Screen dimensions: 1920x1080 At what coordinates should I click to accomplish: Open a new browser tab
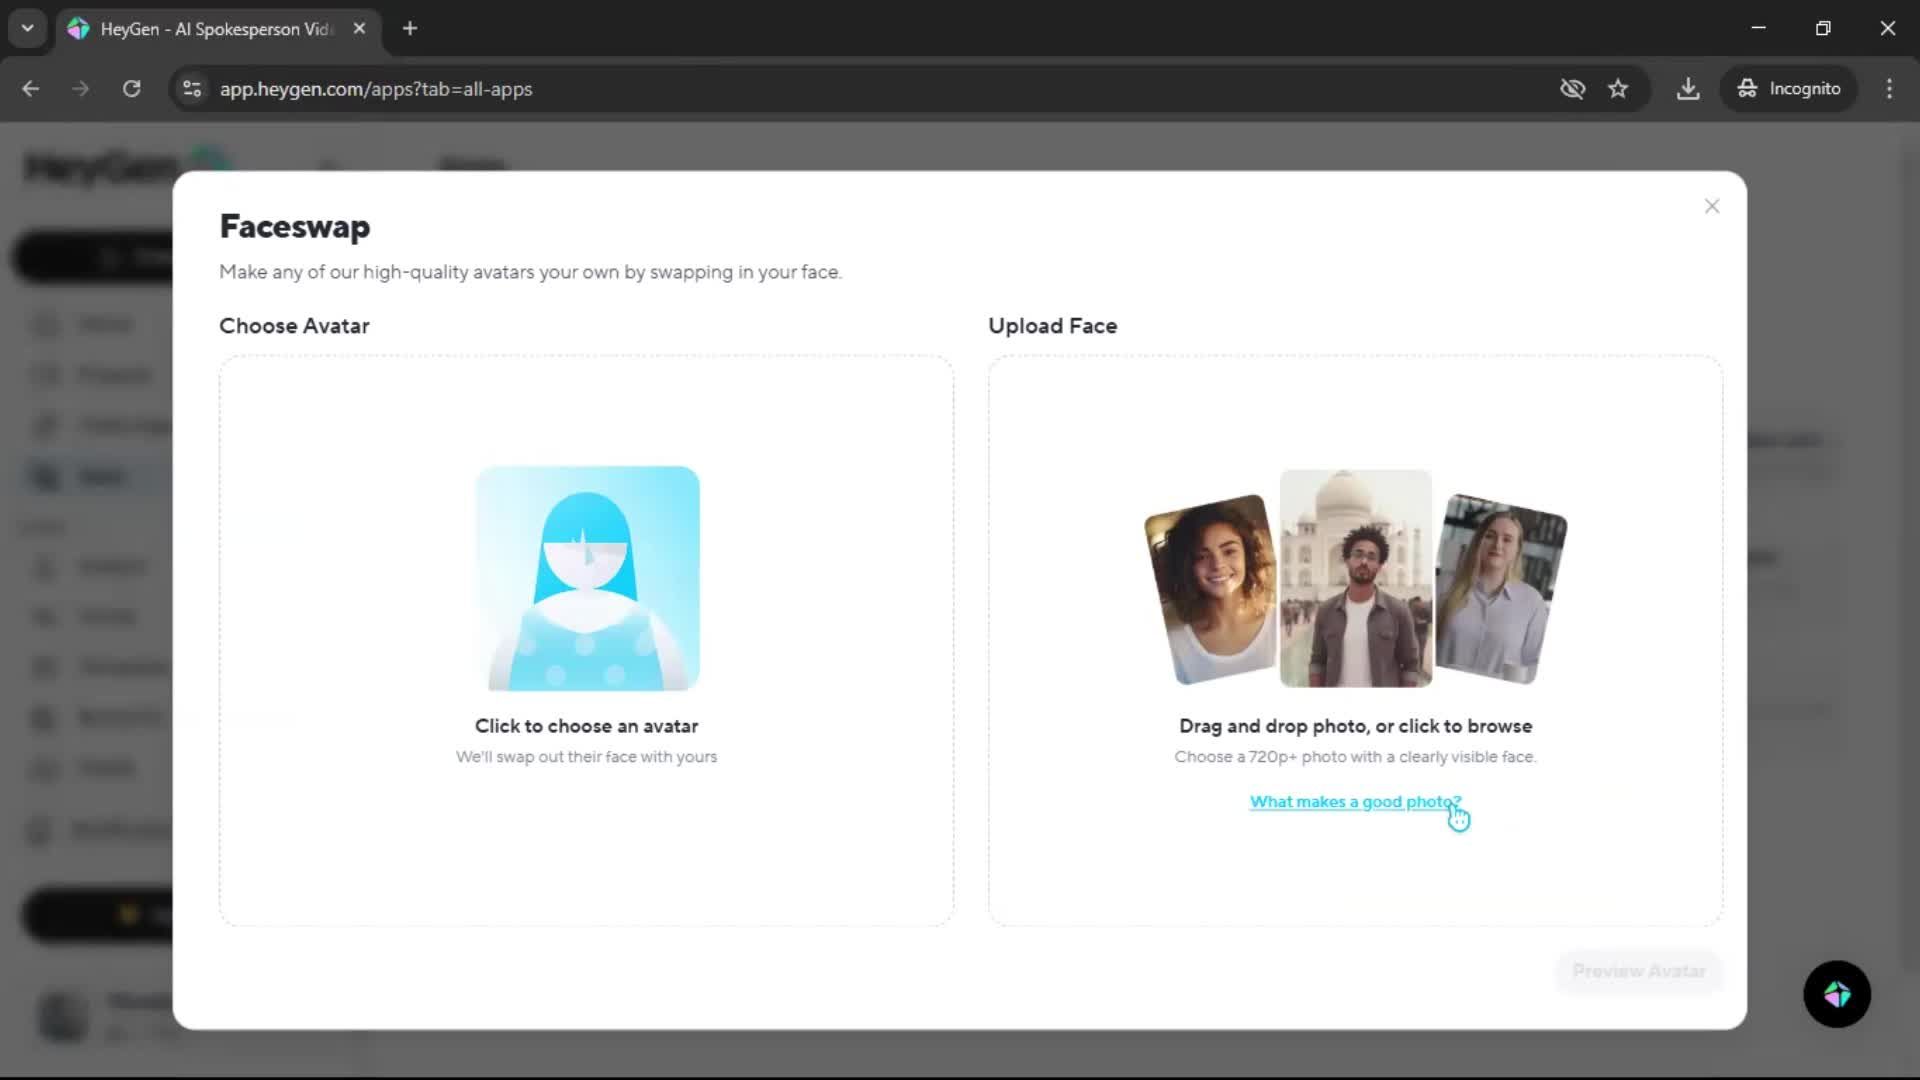pyautogui.click(x=410, y=28)
